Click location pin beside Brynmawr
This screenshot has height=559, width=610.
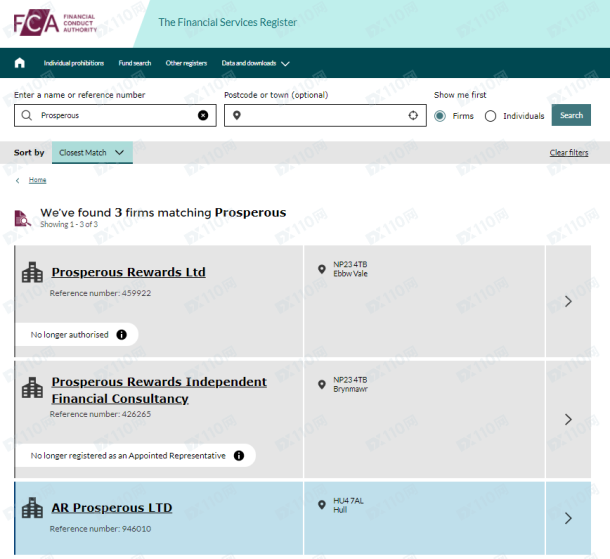point(322,384)
